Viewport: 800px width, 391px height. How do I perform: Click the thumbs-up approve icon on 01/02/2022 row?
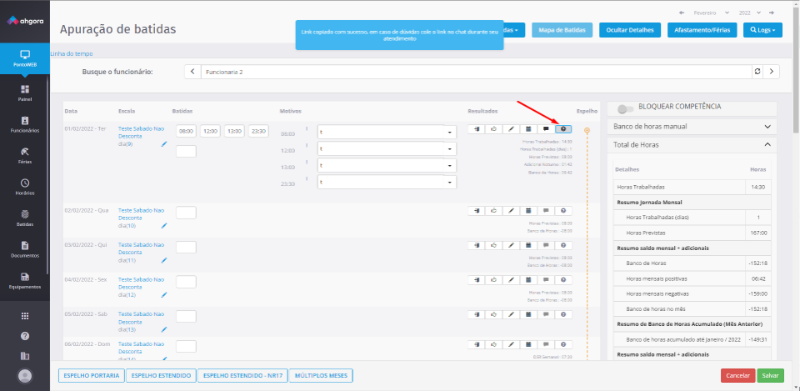[494, 129]
